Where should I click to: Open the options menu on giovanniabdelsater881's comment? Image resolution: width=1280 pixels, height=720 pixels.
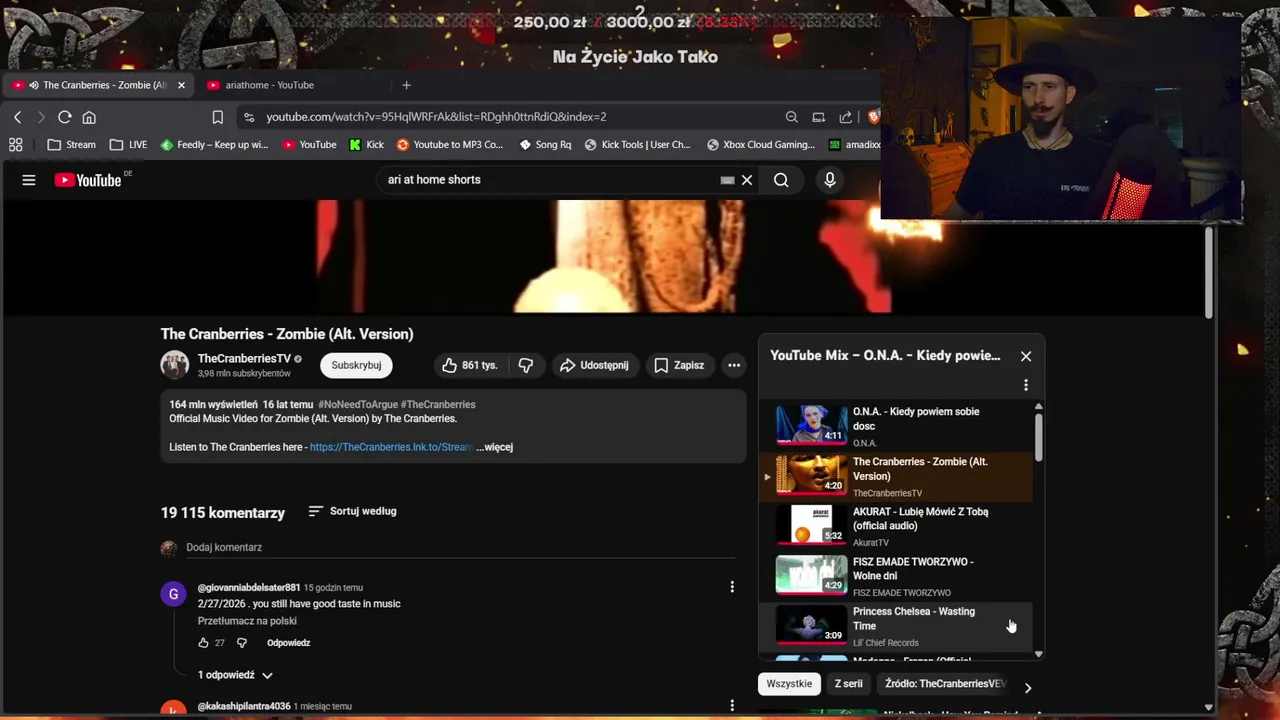(732, 587)
